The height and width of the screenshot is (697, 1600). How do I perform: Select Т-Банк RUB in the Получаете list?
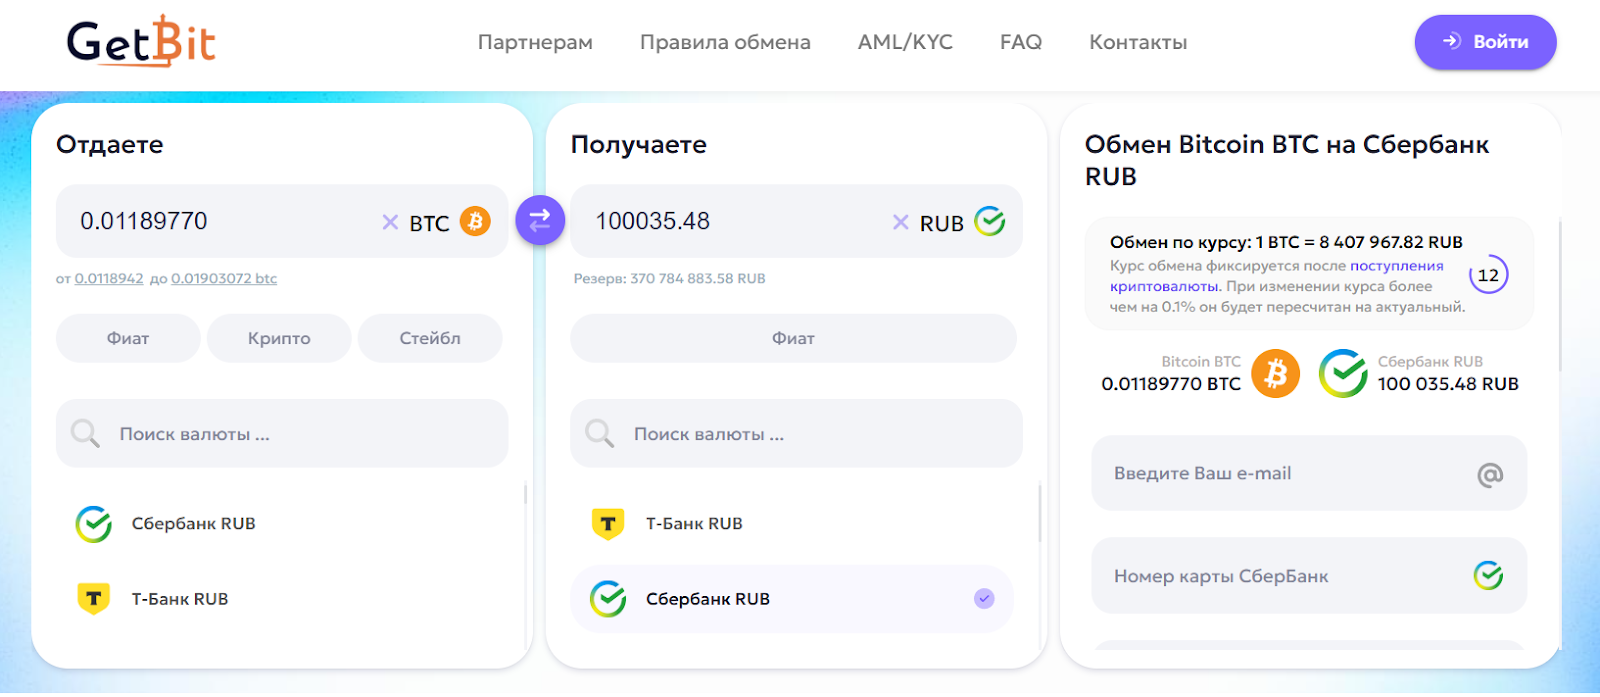point(792,524)
